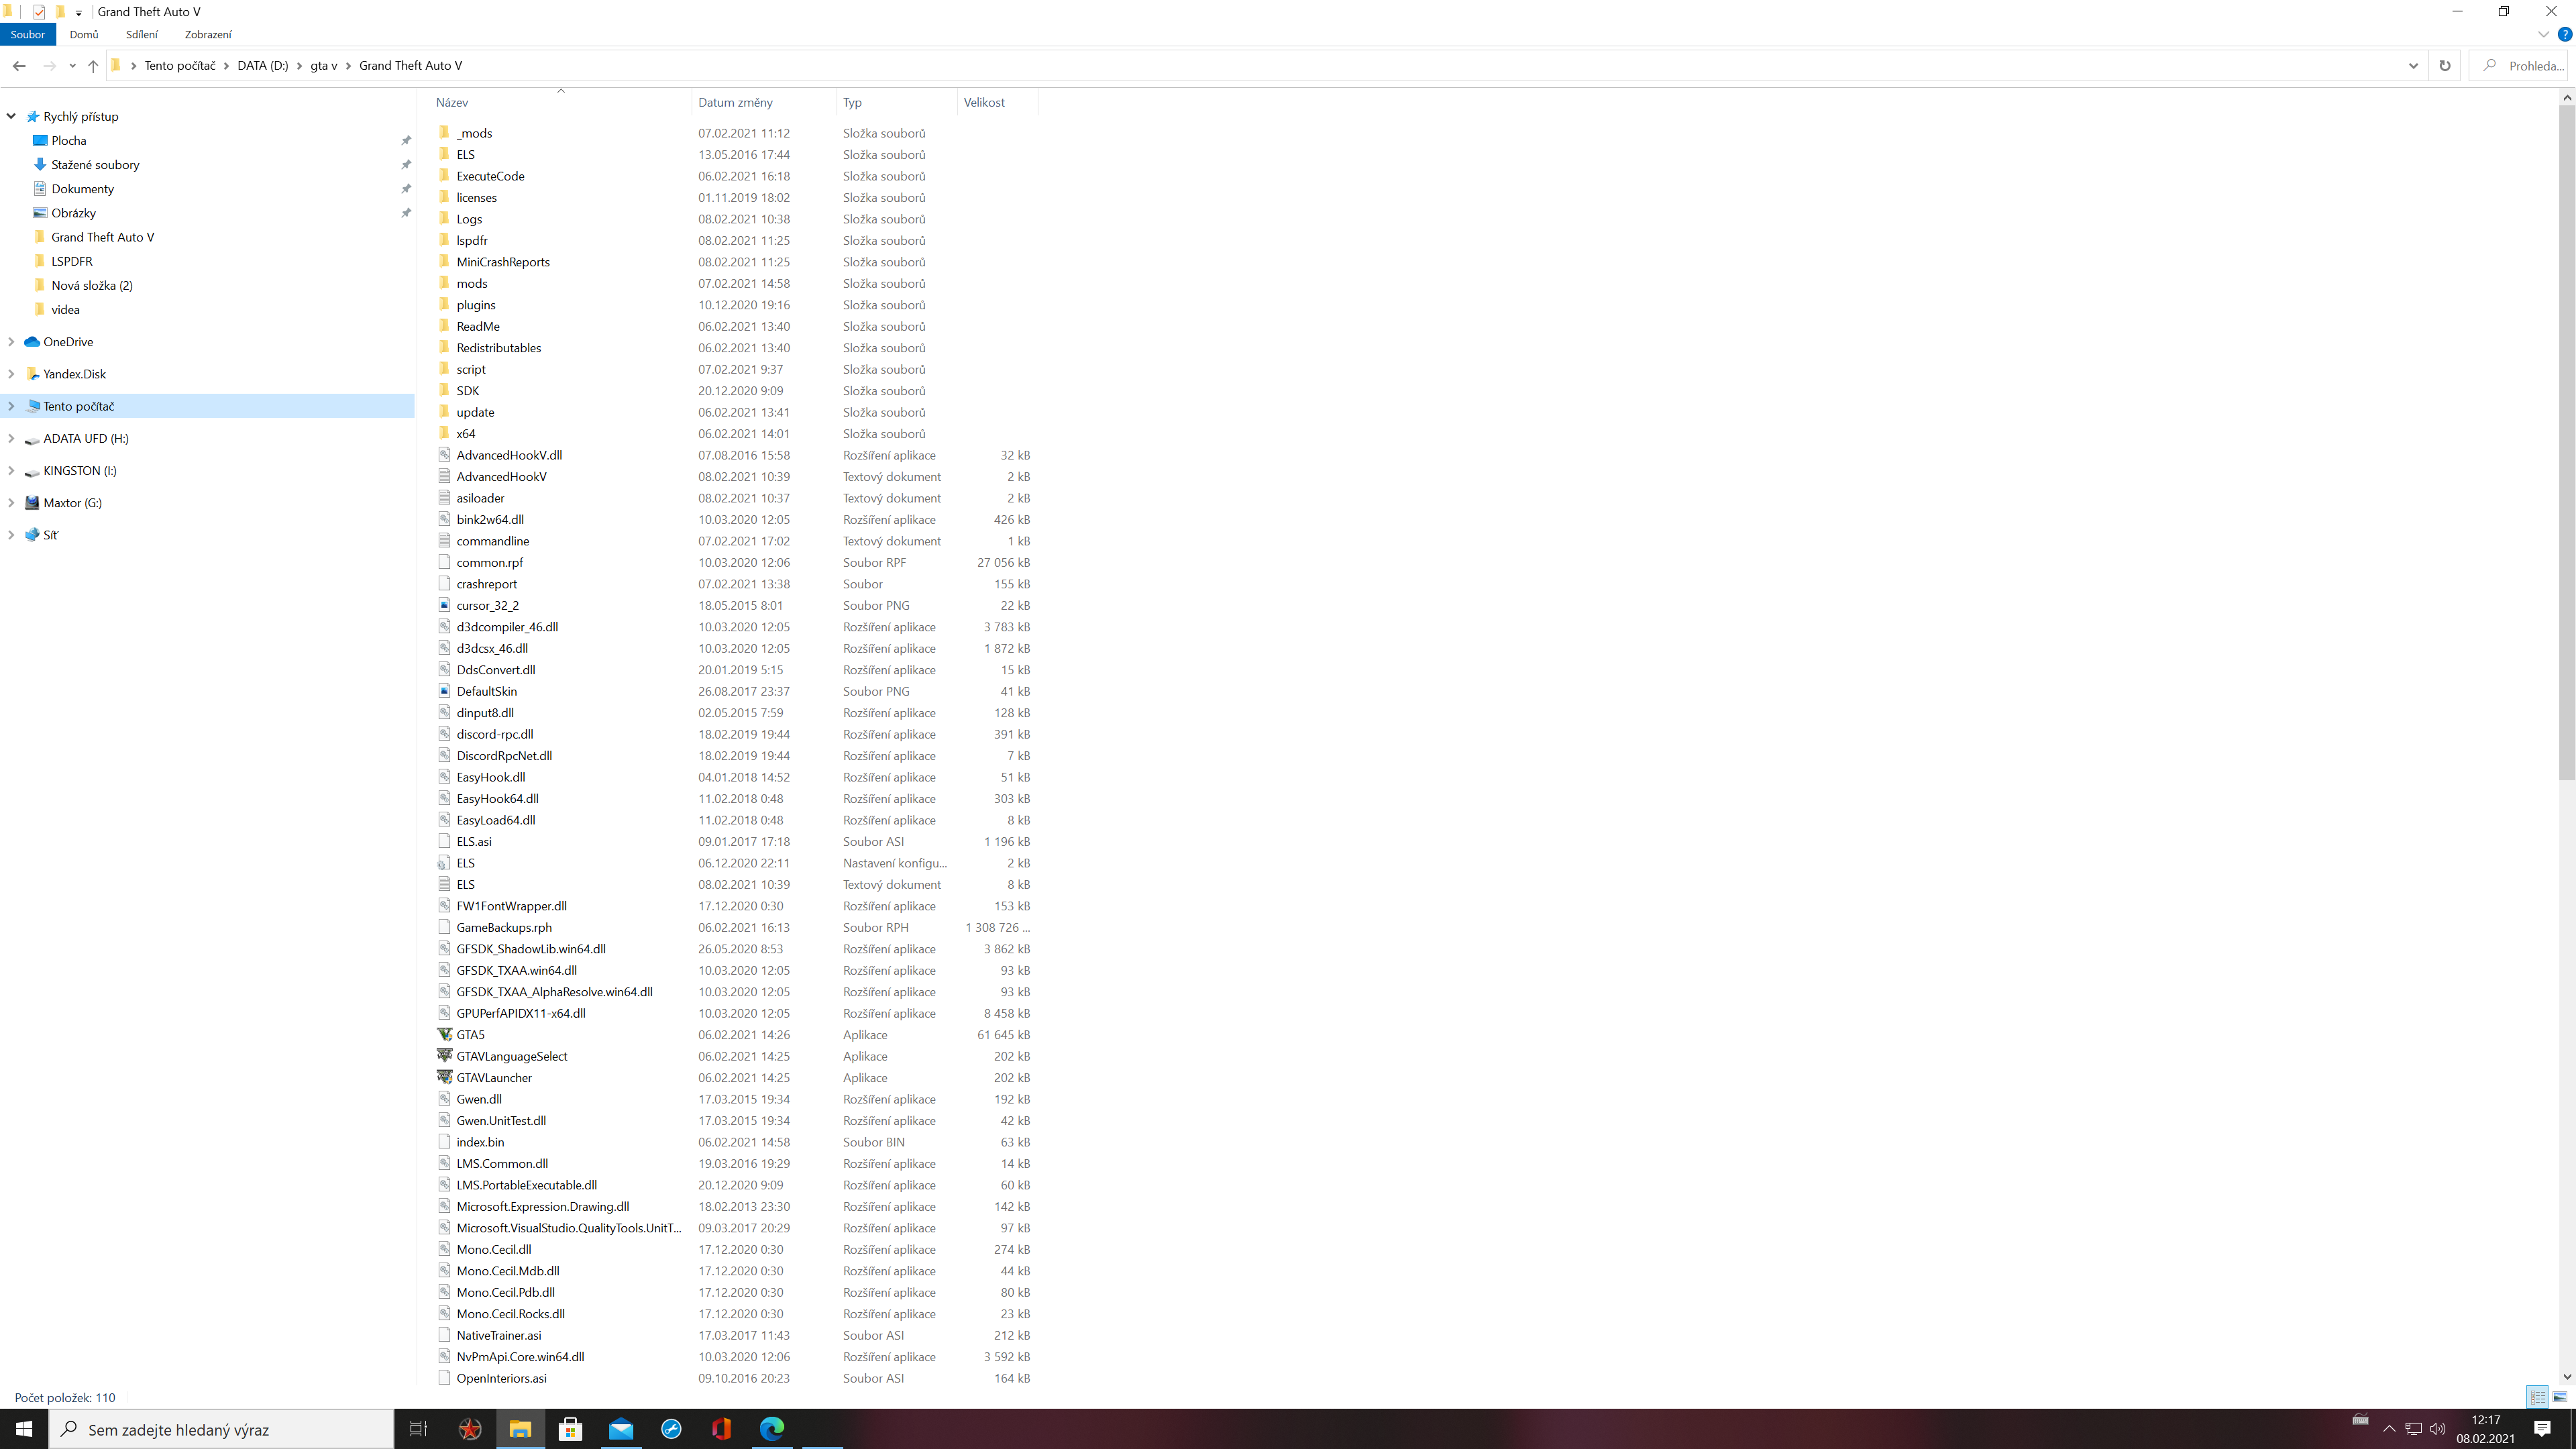
Task: Go up one folder level arrow
Action: (93, 66)
